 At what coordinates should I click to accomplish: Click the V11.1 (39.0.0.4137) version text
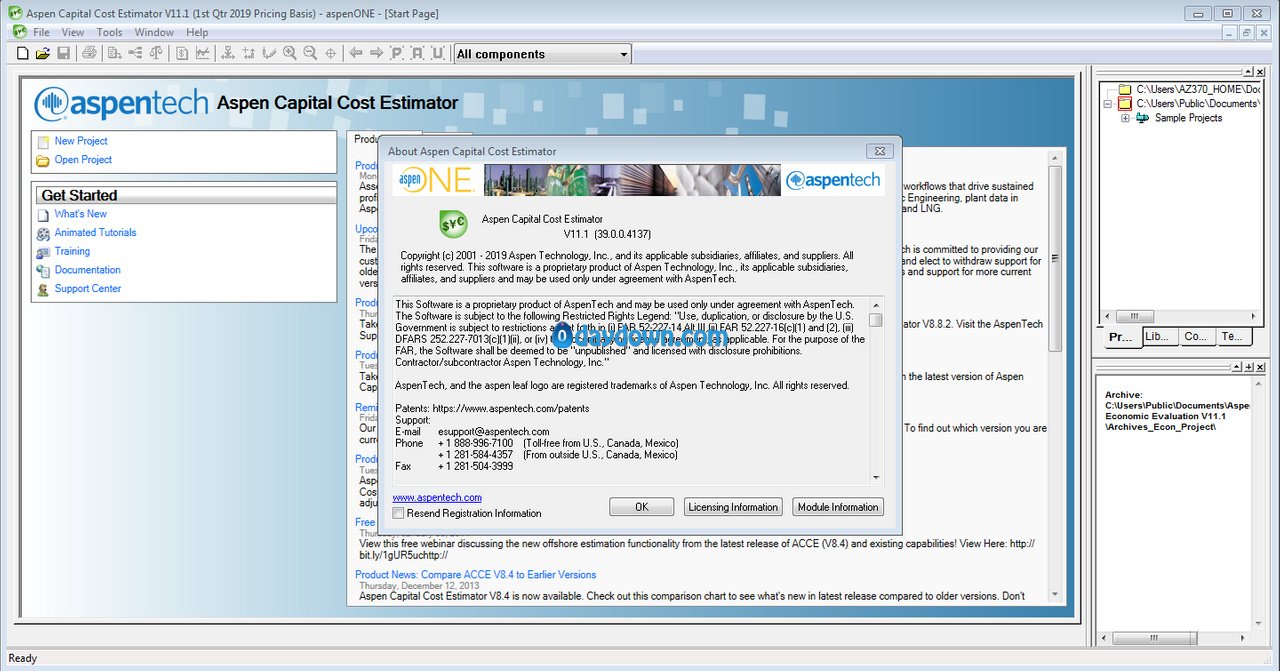(607, 234)
